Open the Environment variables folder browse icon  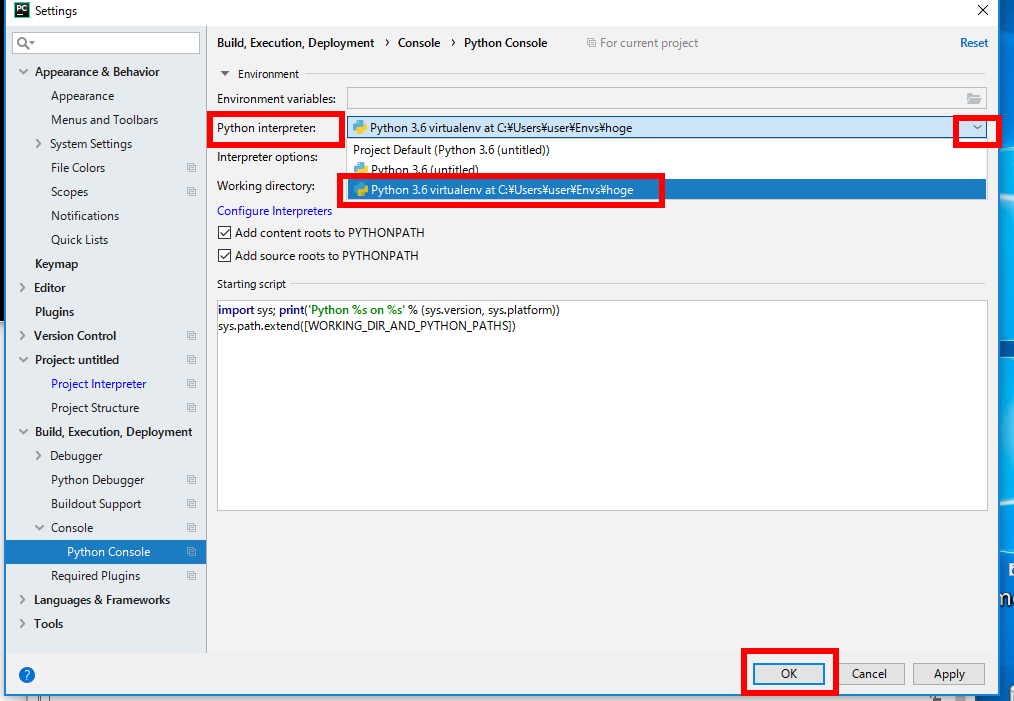click(x=973, y=98)
